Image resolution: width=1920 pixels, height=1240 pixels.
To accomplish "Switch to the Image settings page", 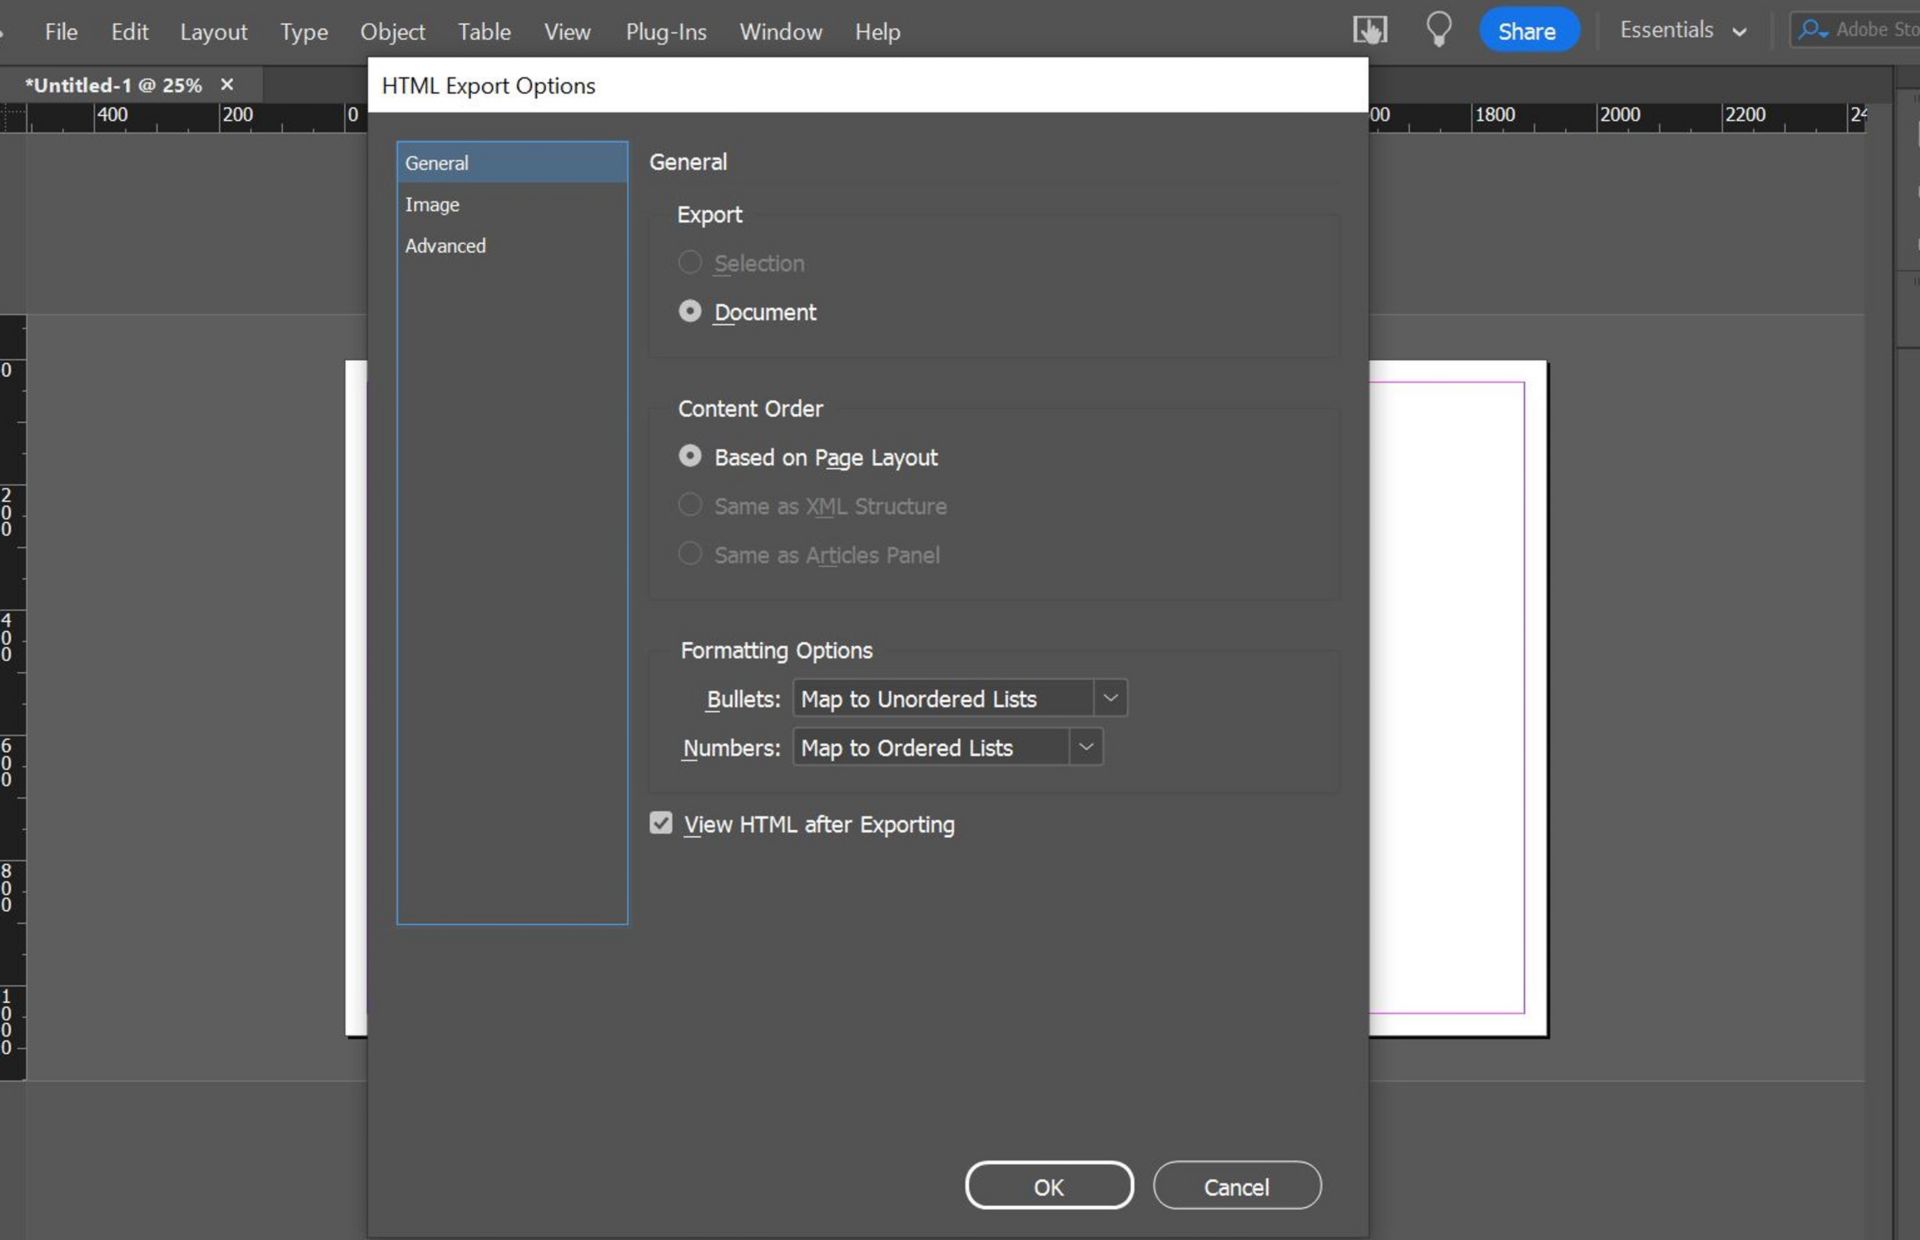I will tap(433, 204).
